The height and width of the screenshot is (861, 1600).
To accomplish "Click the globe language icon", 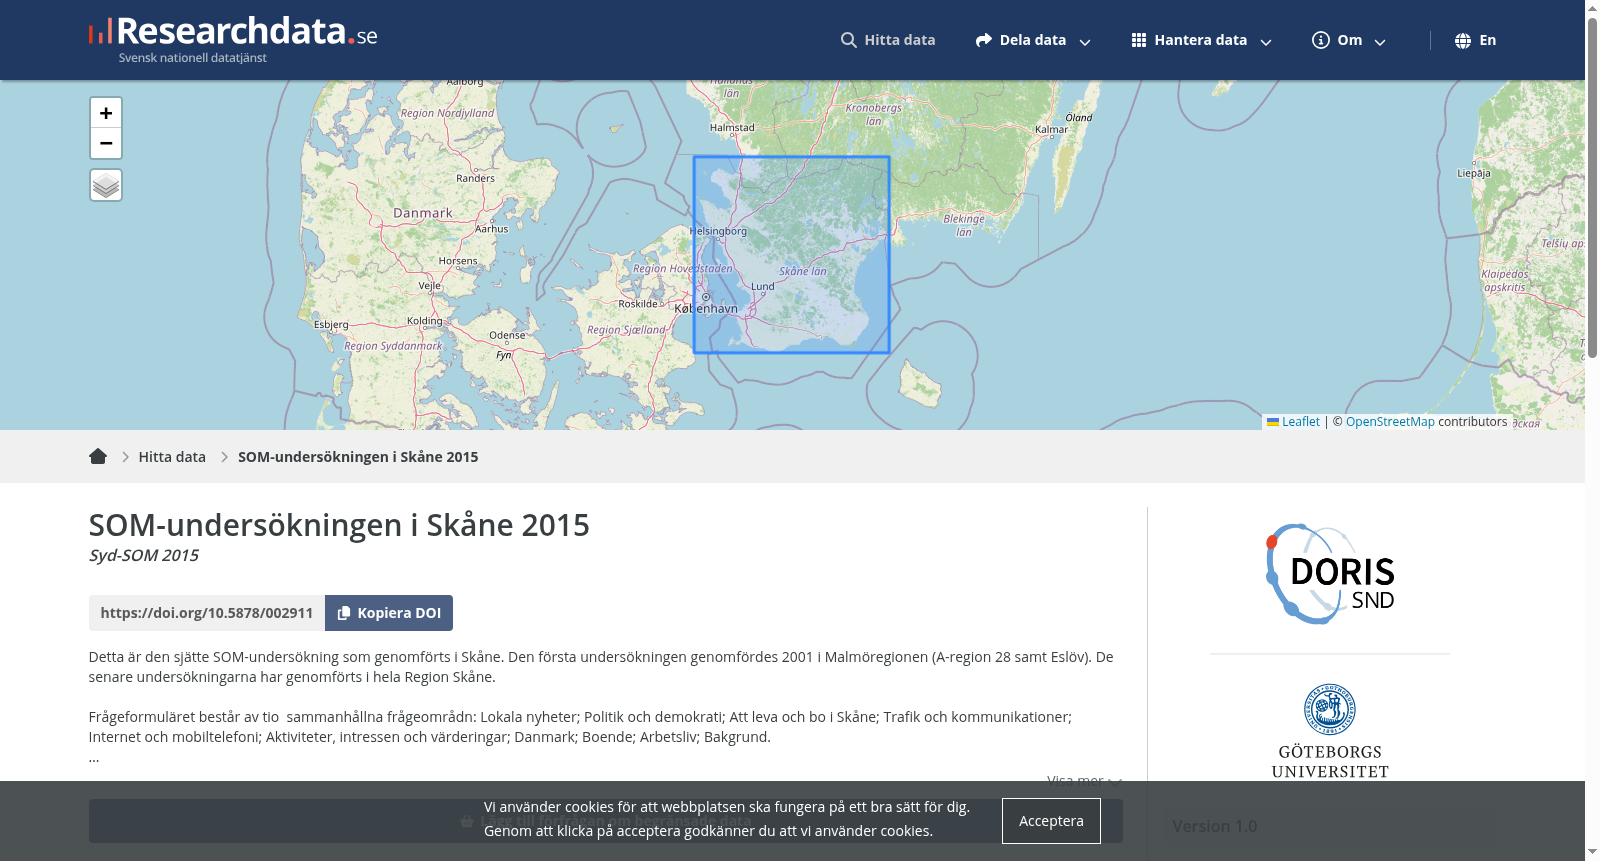I will point(1463,40).
